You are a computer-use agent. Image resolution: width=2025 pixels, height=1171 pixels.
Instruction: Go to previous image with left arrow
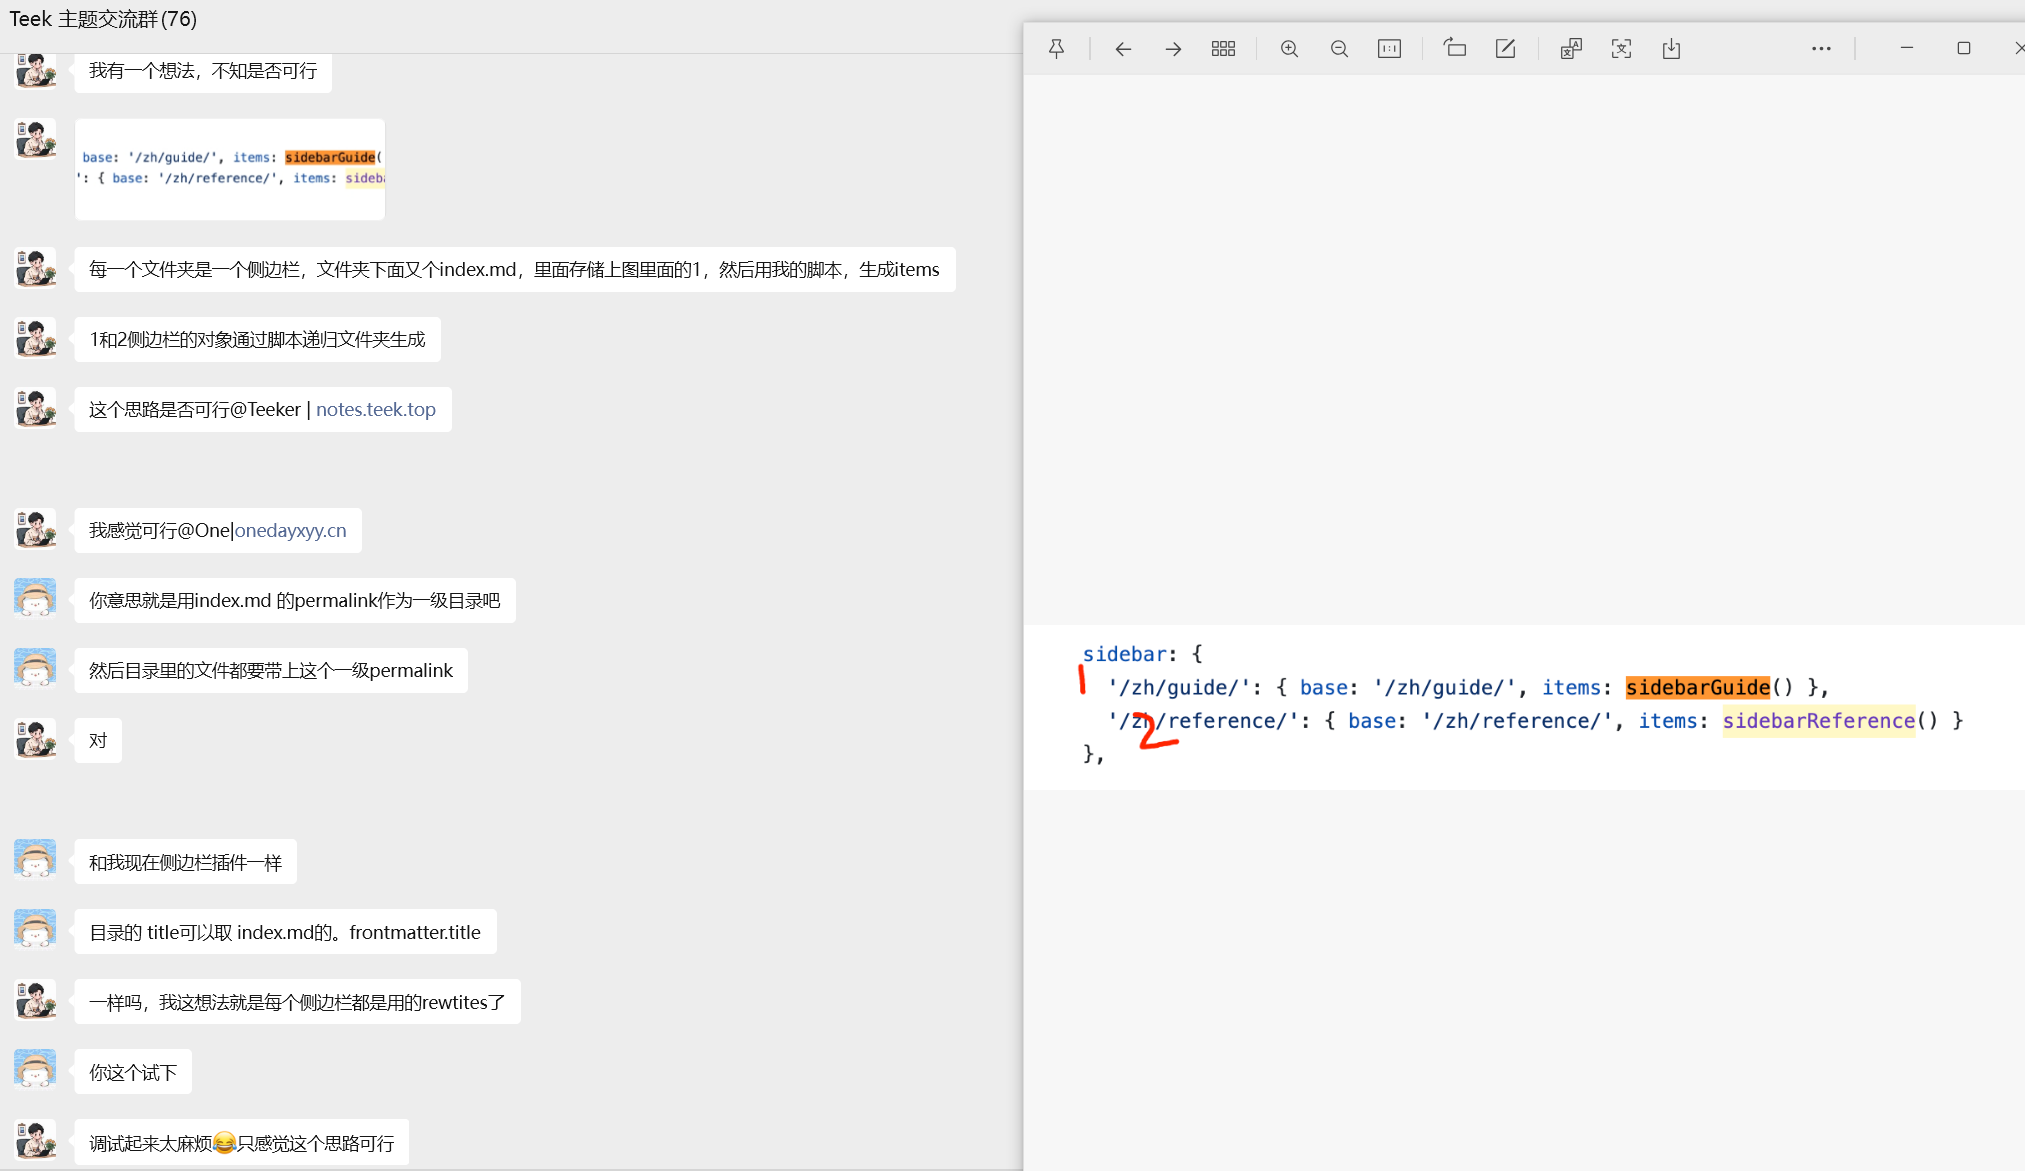pyautogui.click(x=1123, y=49)
